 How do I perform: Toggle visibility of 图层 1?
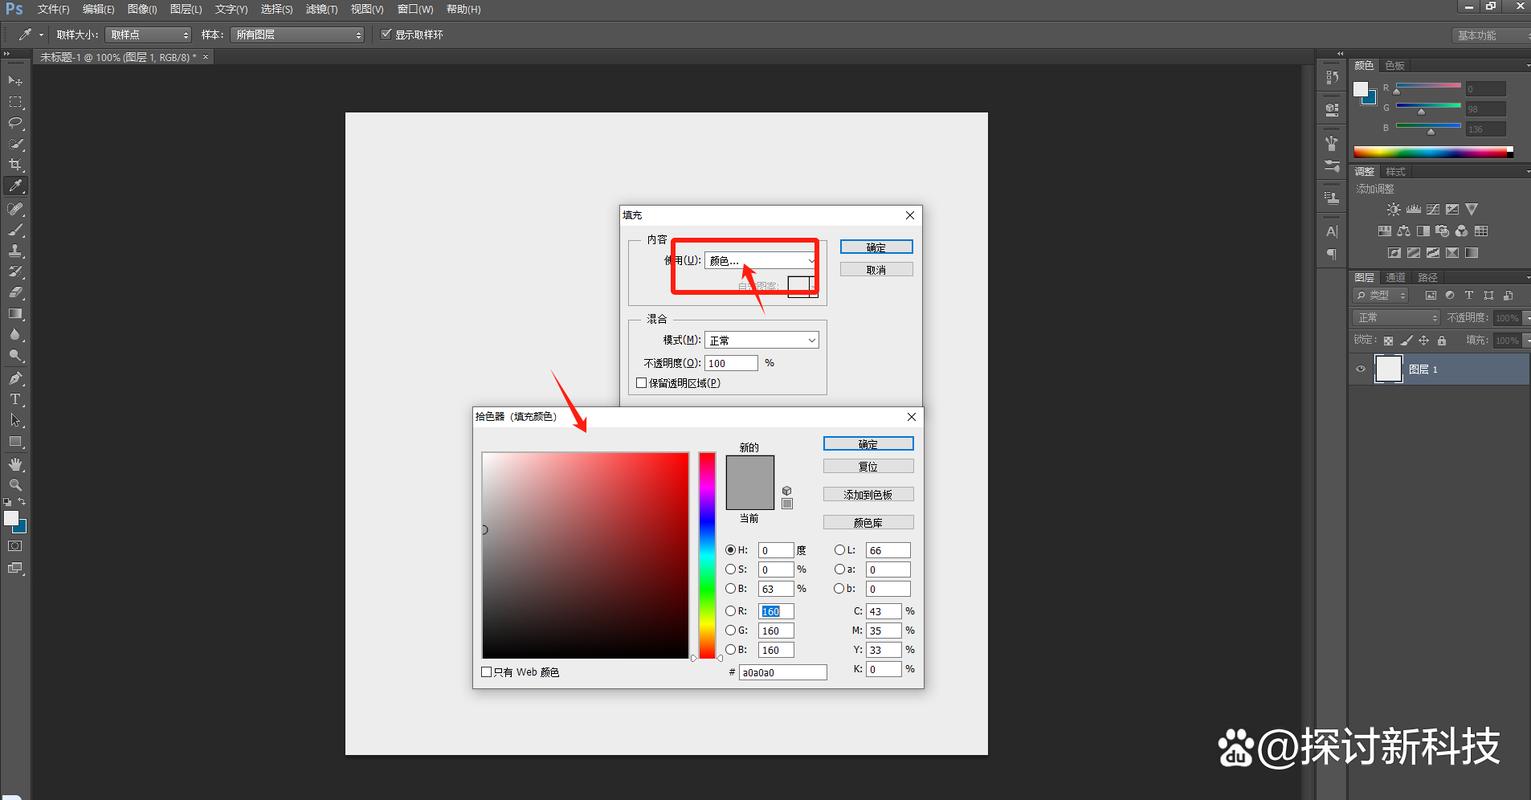(x=1360, y=369)
